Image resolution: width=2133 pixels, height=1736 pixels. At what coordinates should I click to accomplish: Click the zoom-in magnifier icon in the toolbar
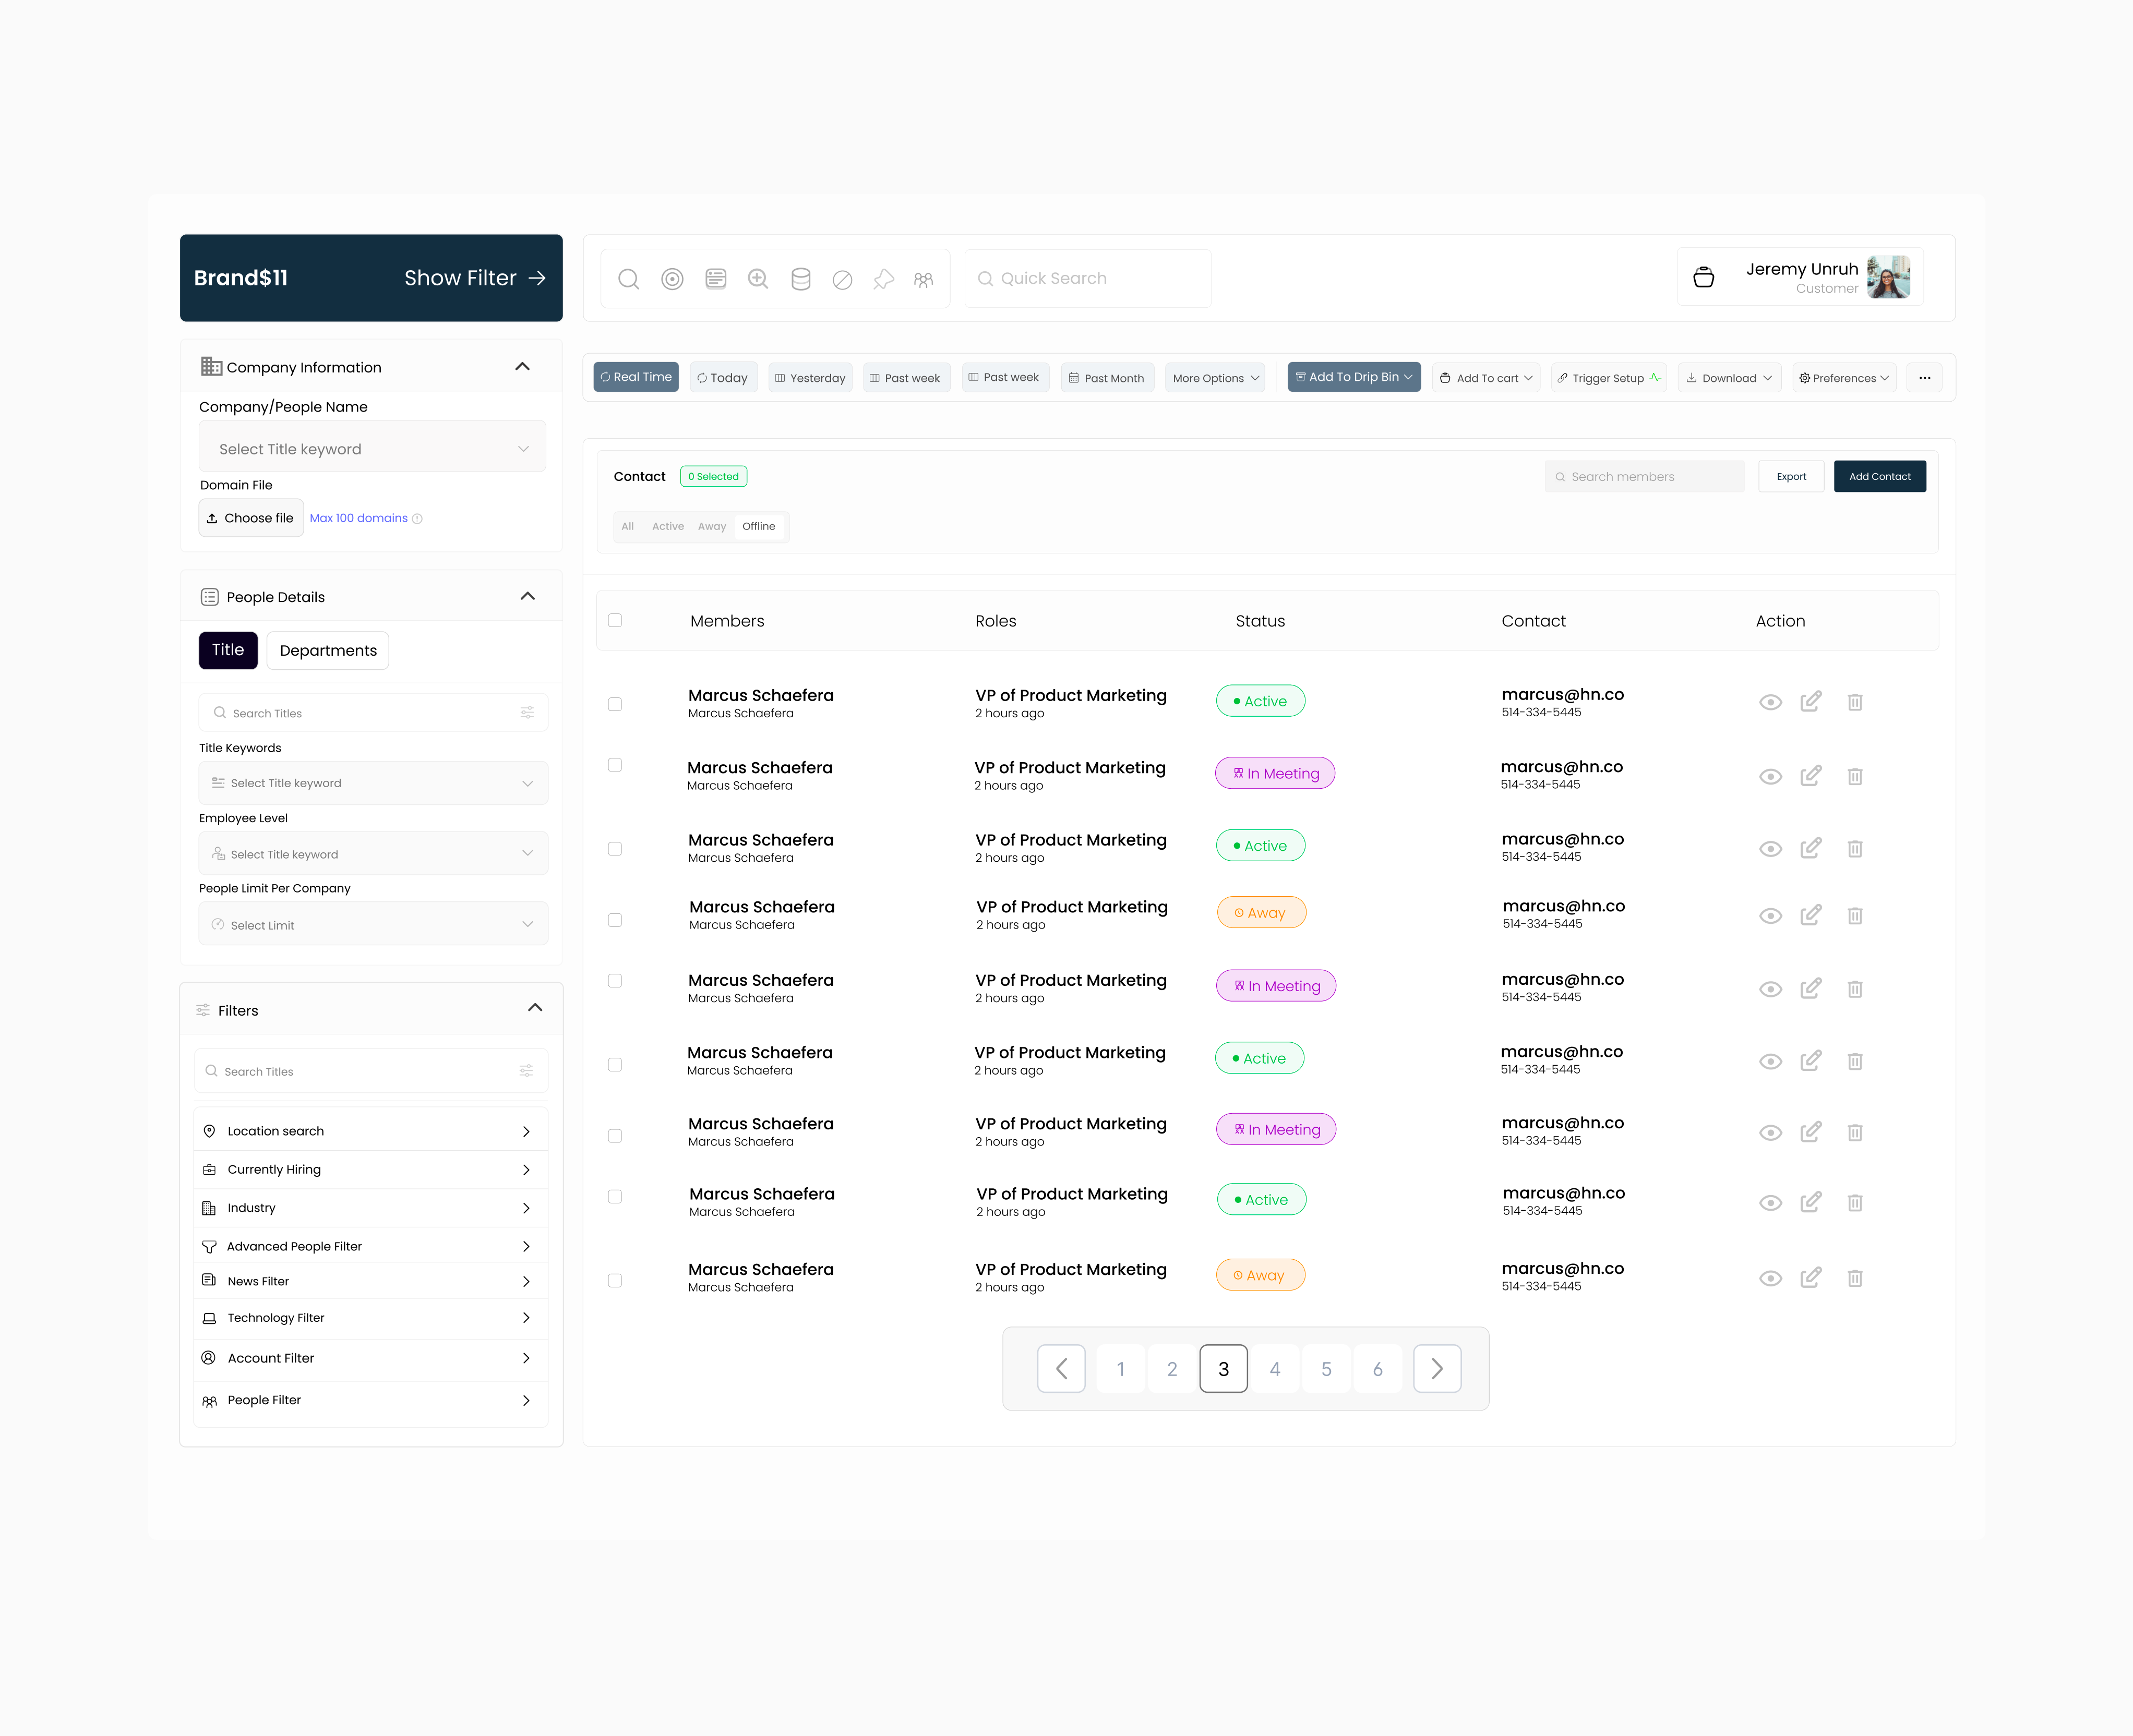click(x=758, y=278)
